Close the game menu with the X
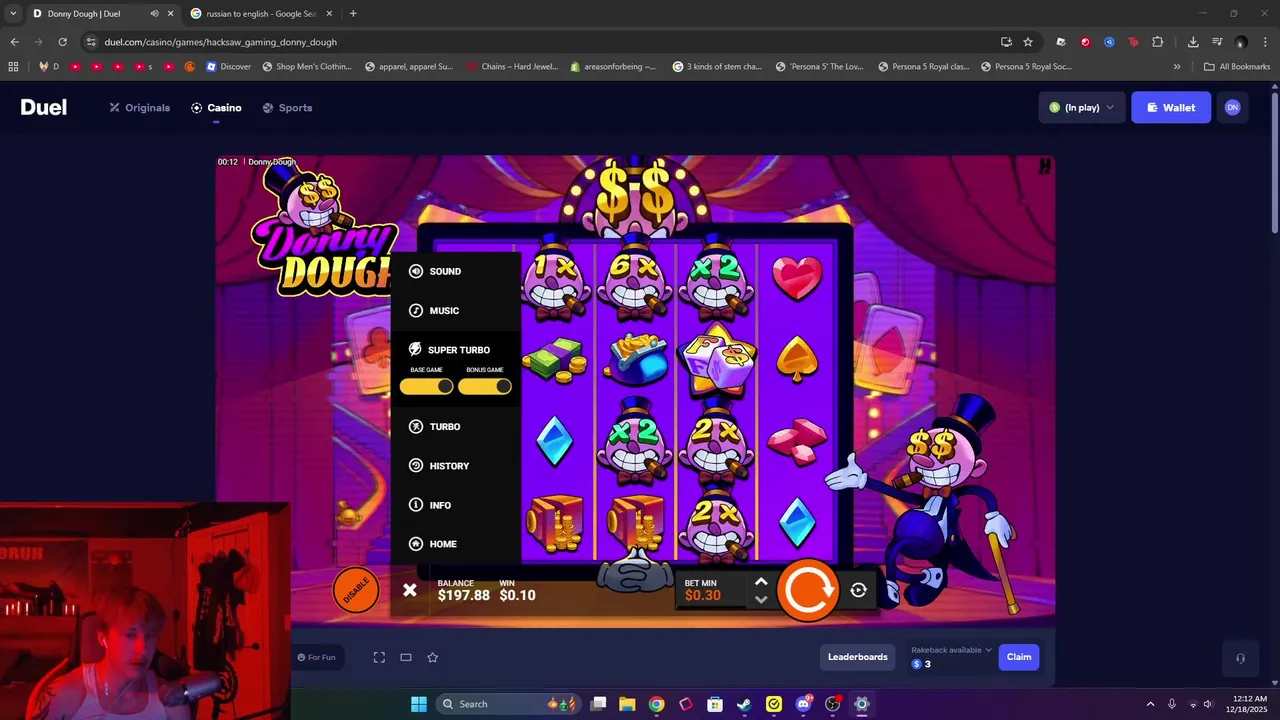 click(410, 590)
